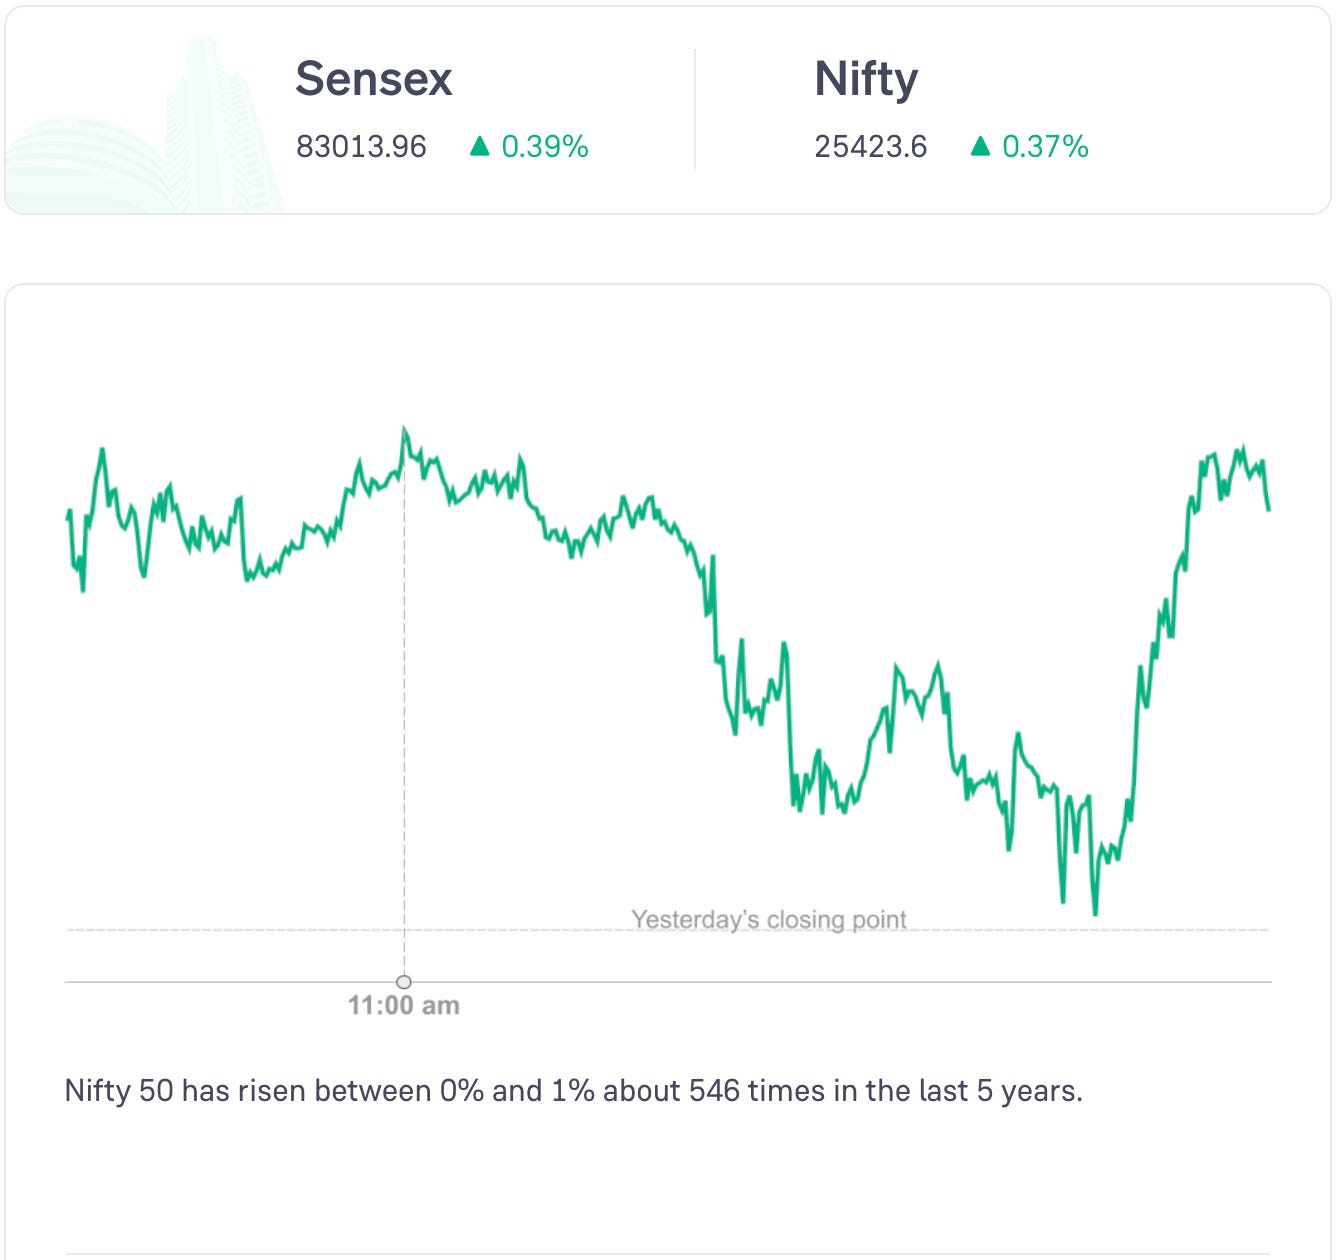This screenshot has height=1260, width=1336.
Task: Click the green up arrow beside Nifty
Action: click(x=980, y=147)
